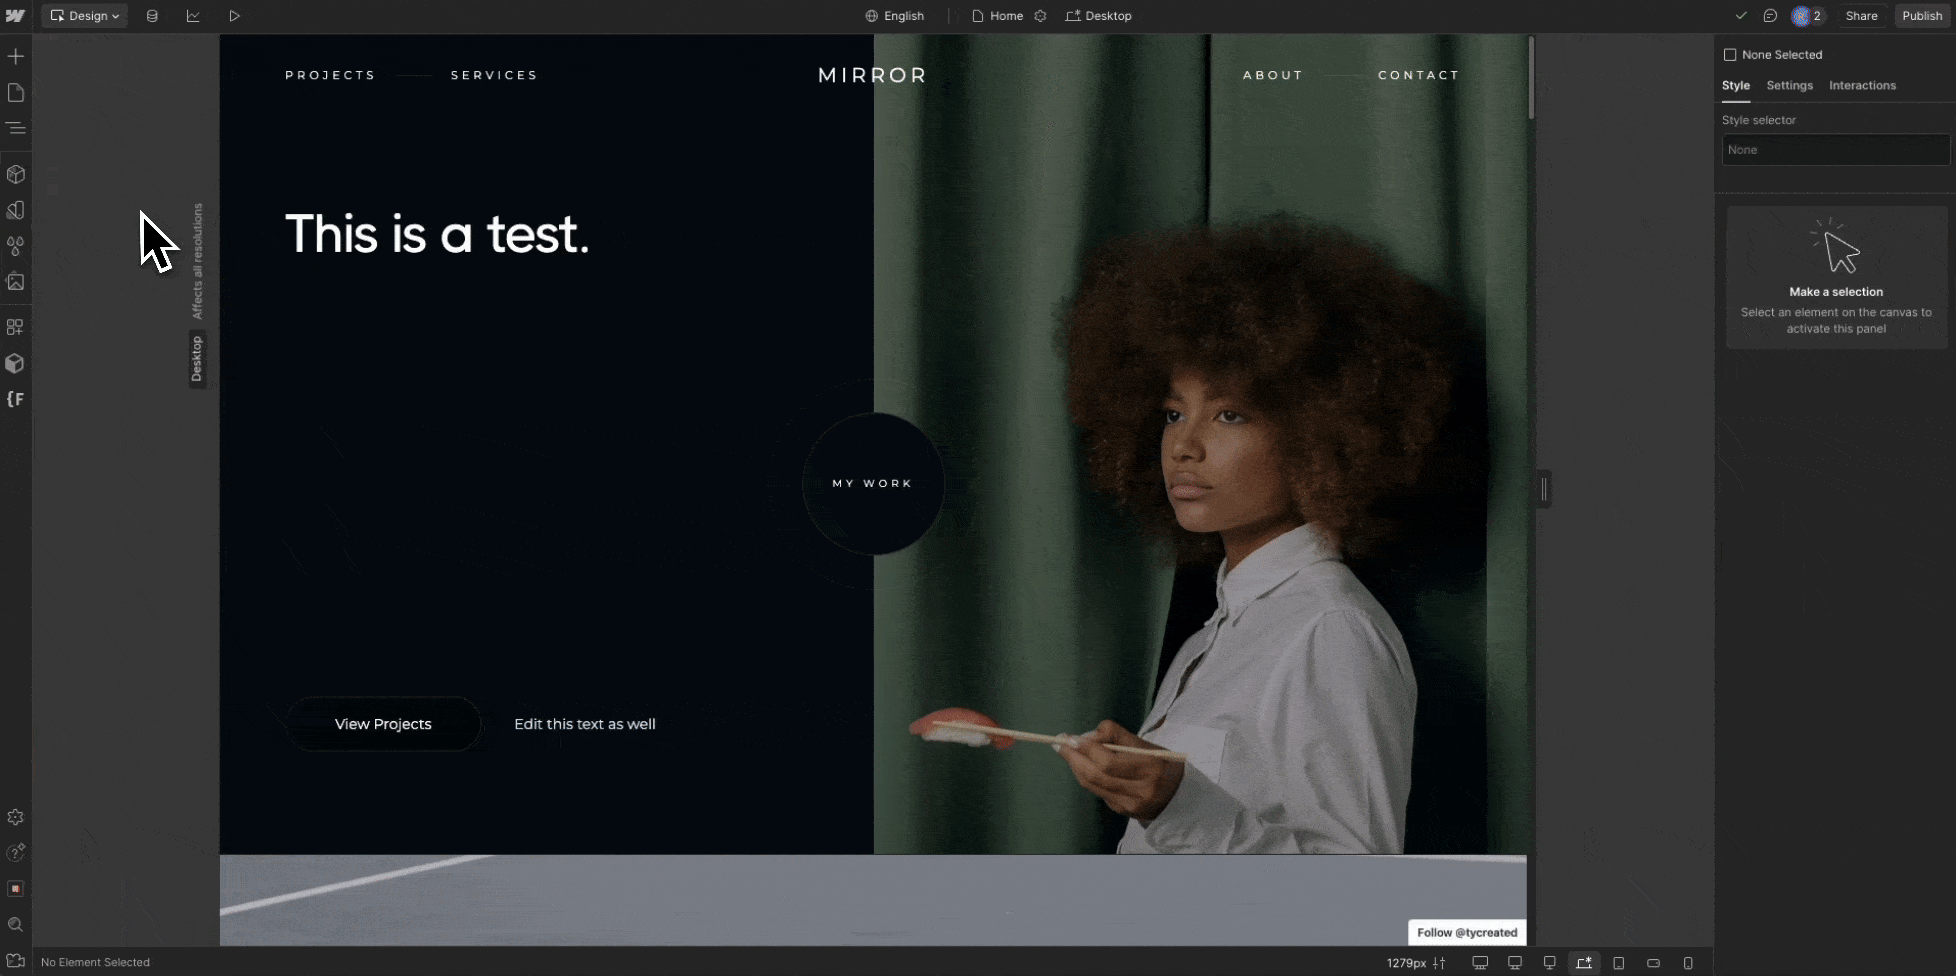Open the Add elements panel plus icon
The width and height of the screenshot is (1956, 976).
[x=16, y=56]
